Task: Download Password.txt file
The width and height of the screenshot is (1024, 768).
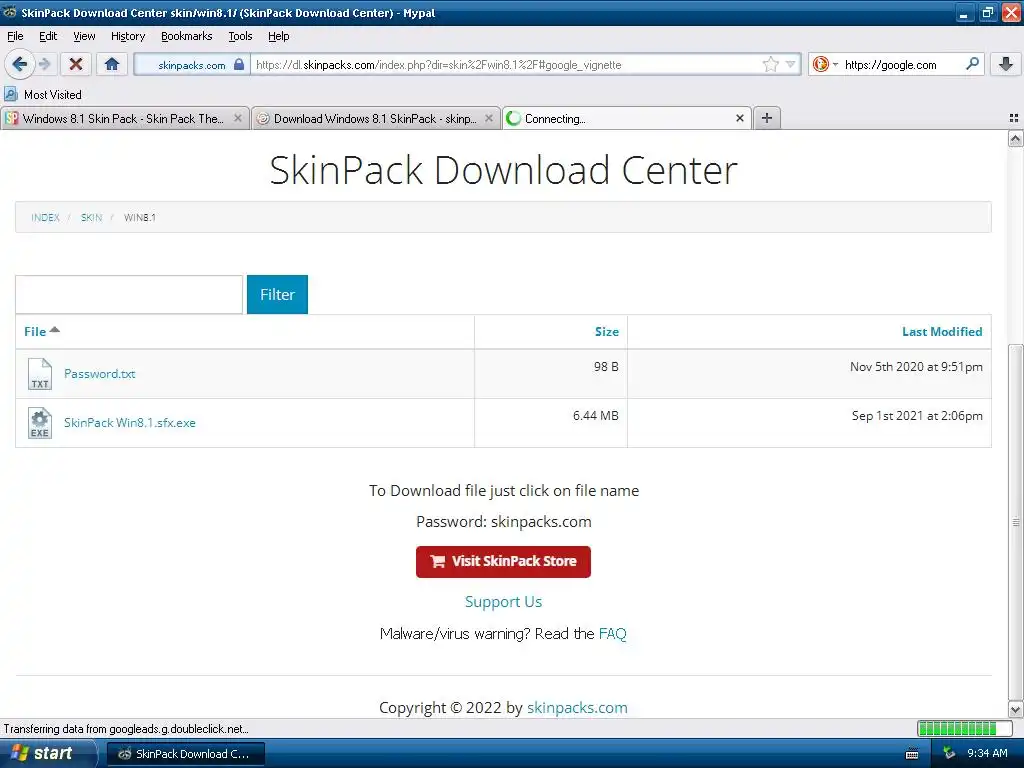Action: (99, 374)
